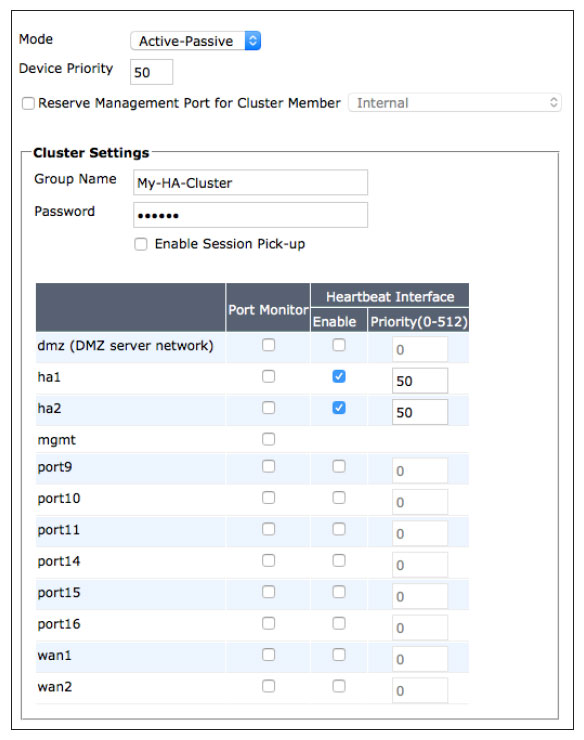Enable Session Pick-up checkbox
The width and height of the screenshot is (584, 740).
coord(141,244)
